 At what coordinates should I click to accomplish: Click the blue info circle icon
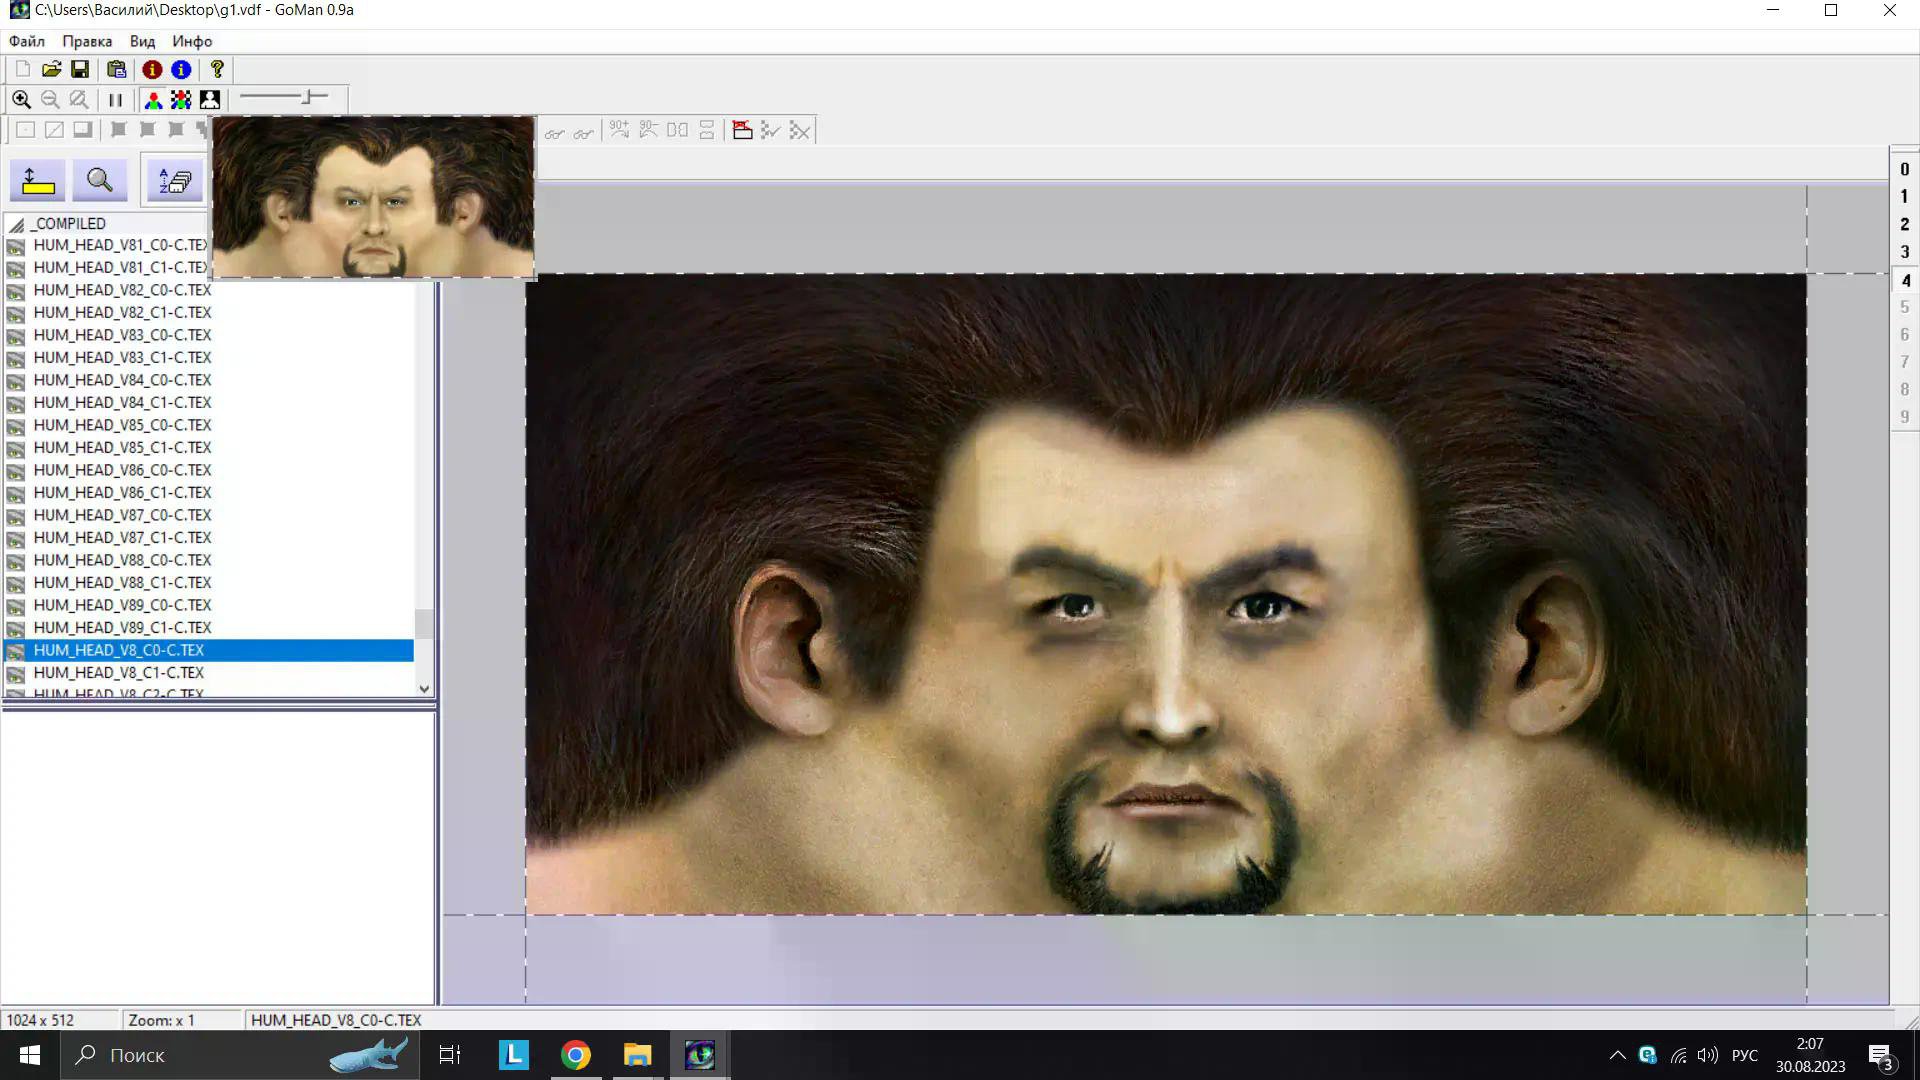(181, 69)
